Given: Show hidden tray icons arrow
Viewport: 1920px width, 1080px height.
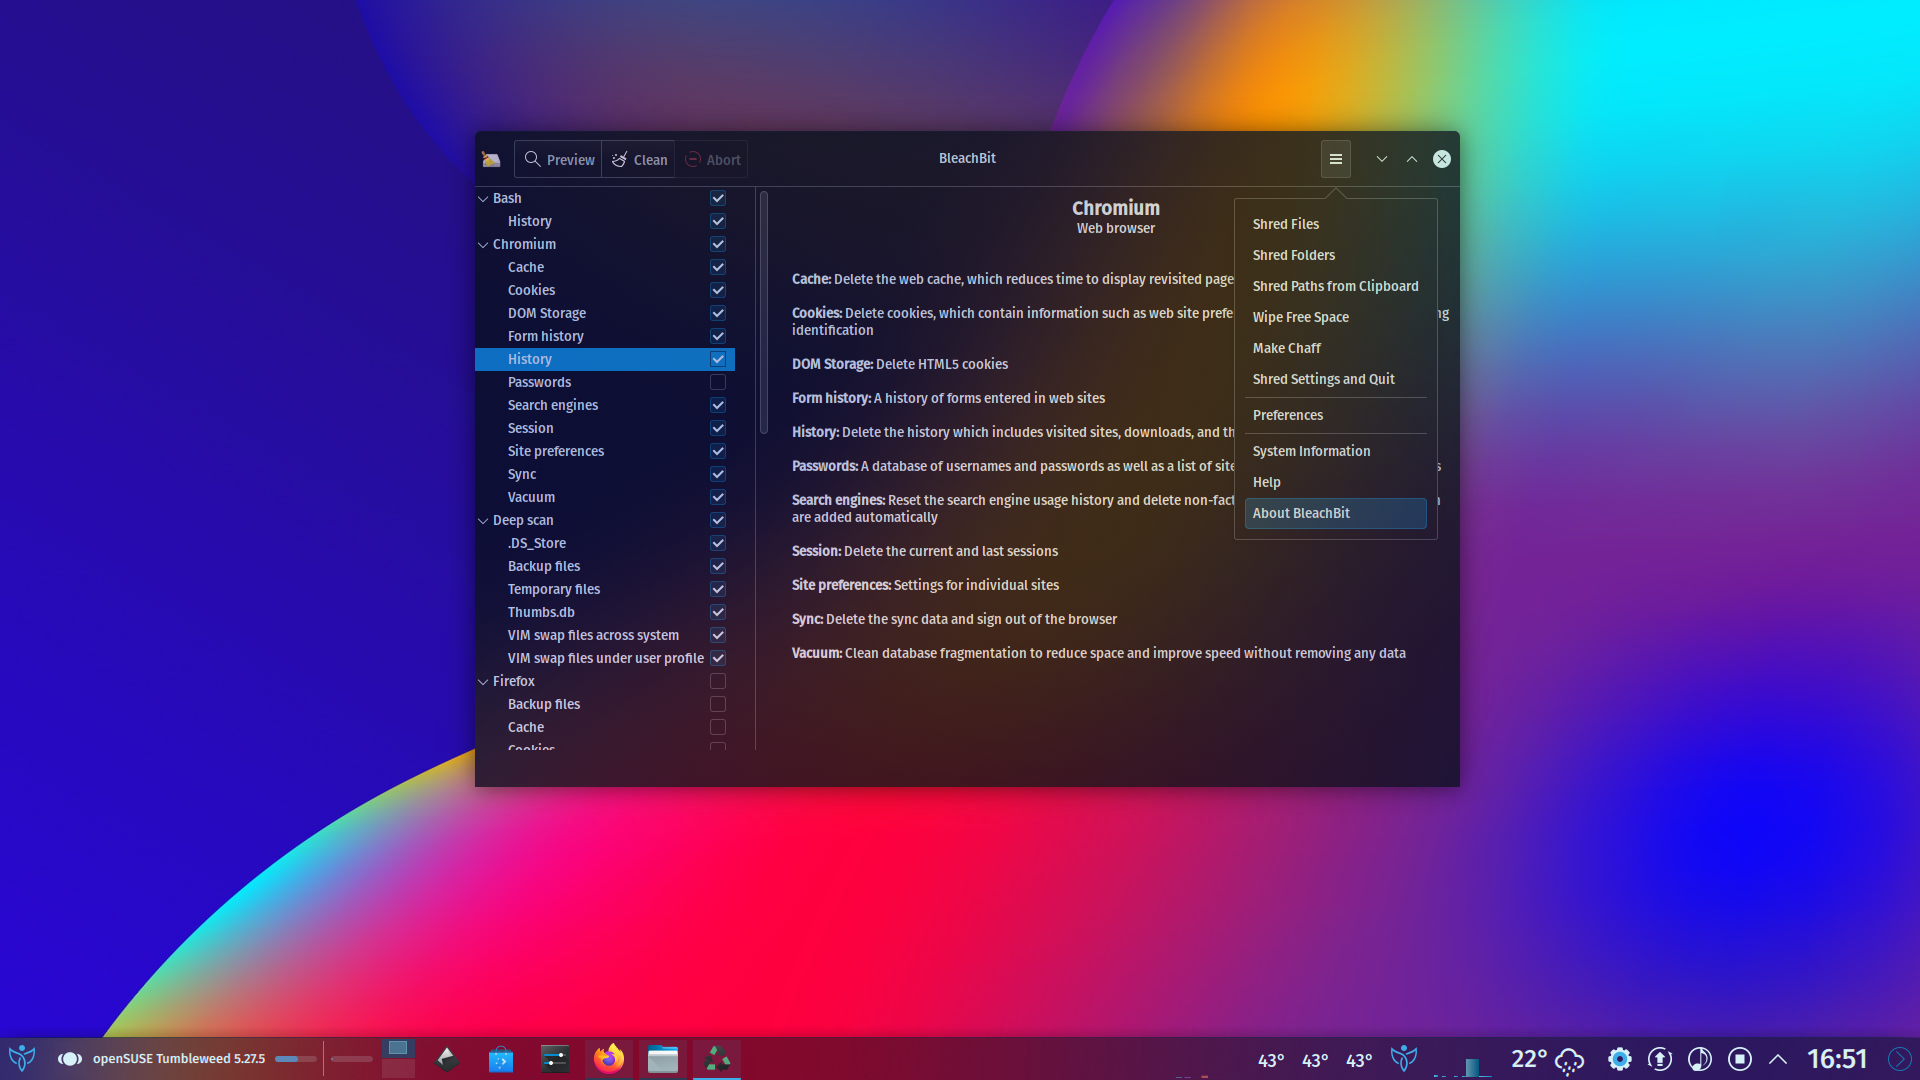Looking at the screenshot, I should [x=1778, y=1059].
